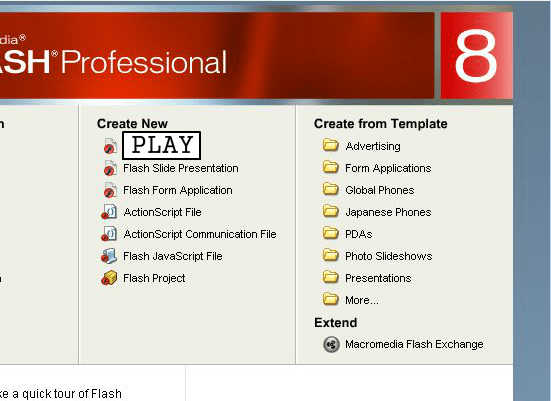Open Flash Slide Presentation link
The height and width of the screenshot is (401, 551).
pyautogui.click(x=181, y=168)
